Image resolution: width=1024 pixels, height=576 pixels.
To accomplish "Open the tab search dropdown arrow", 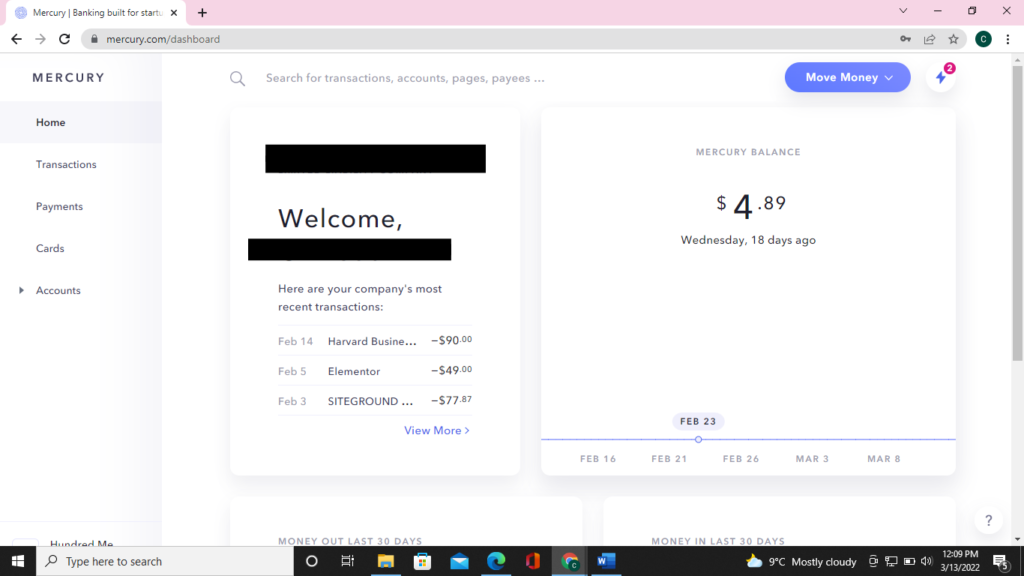I will point(903,11).
